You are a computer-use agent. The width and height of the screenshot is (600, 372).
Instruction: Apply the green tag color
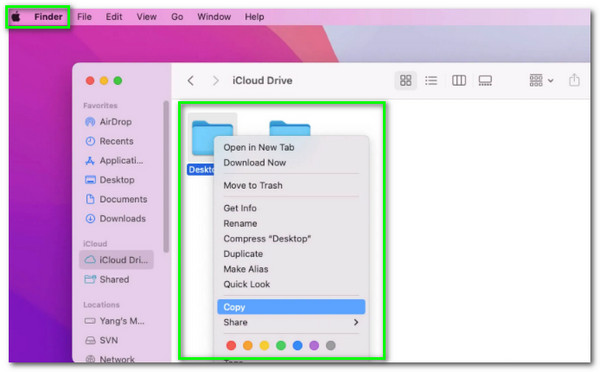[281, 346]
